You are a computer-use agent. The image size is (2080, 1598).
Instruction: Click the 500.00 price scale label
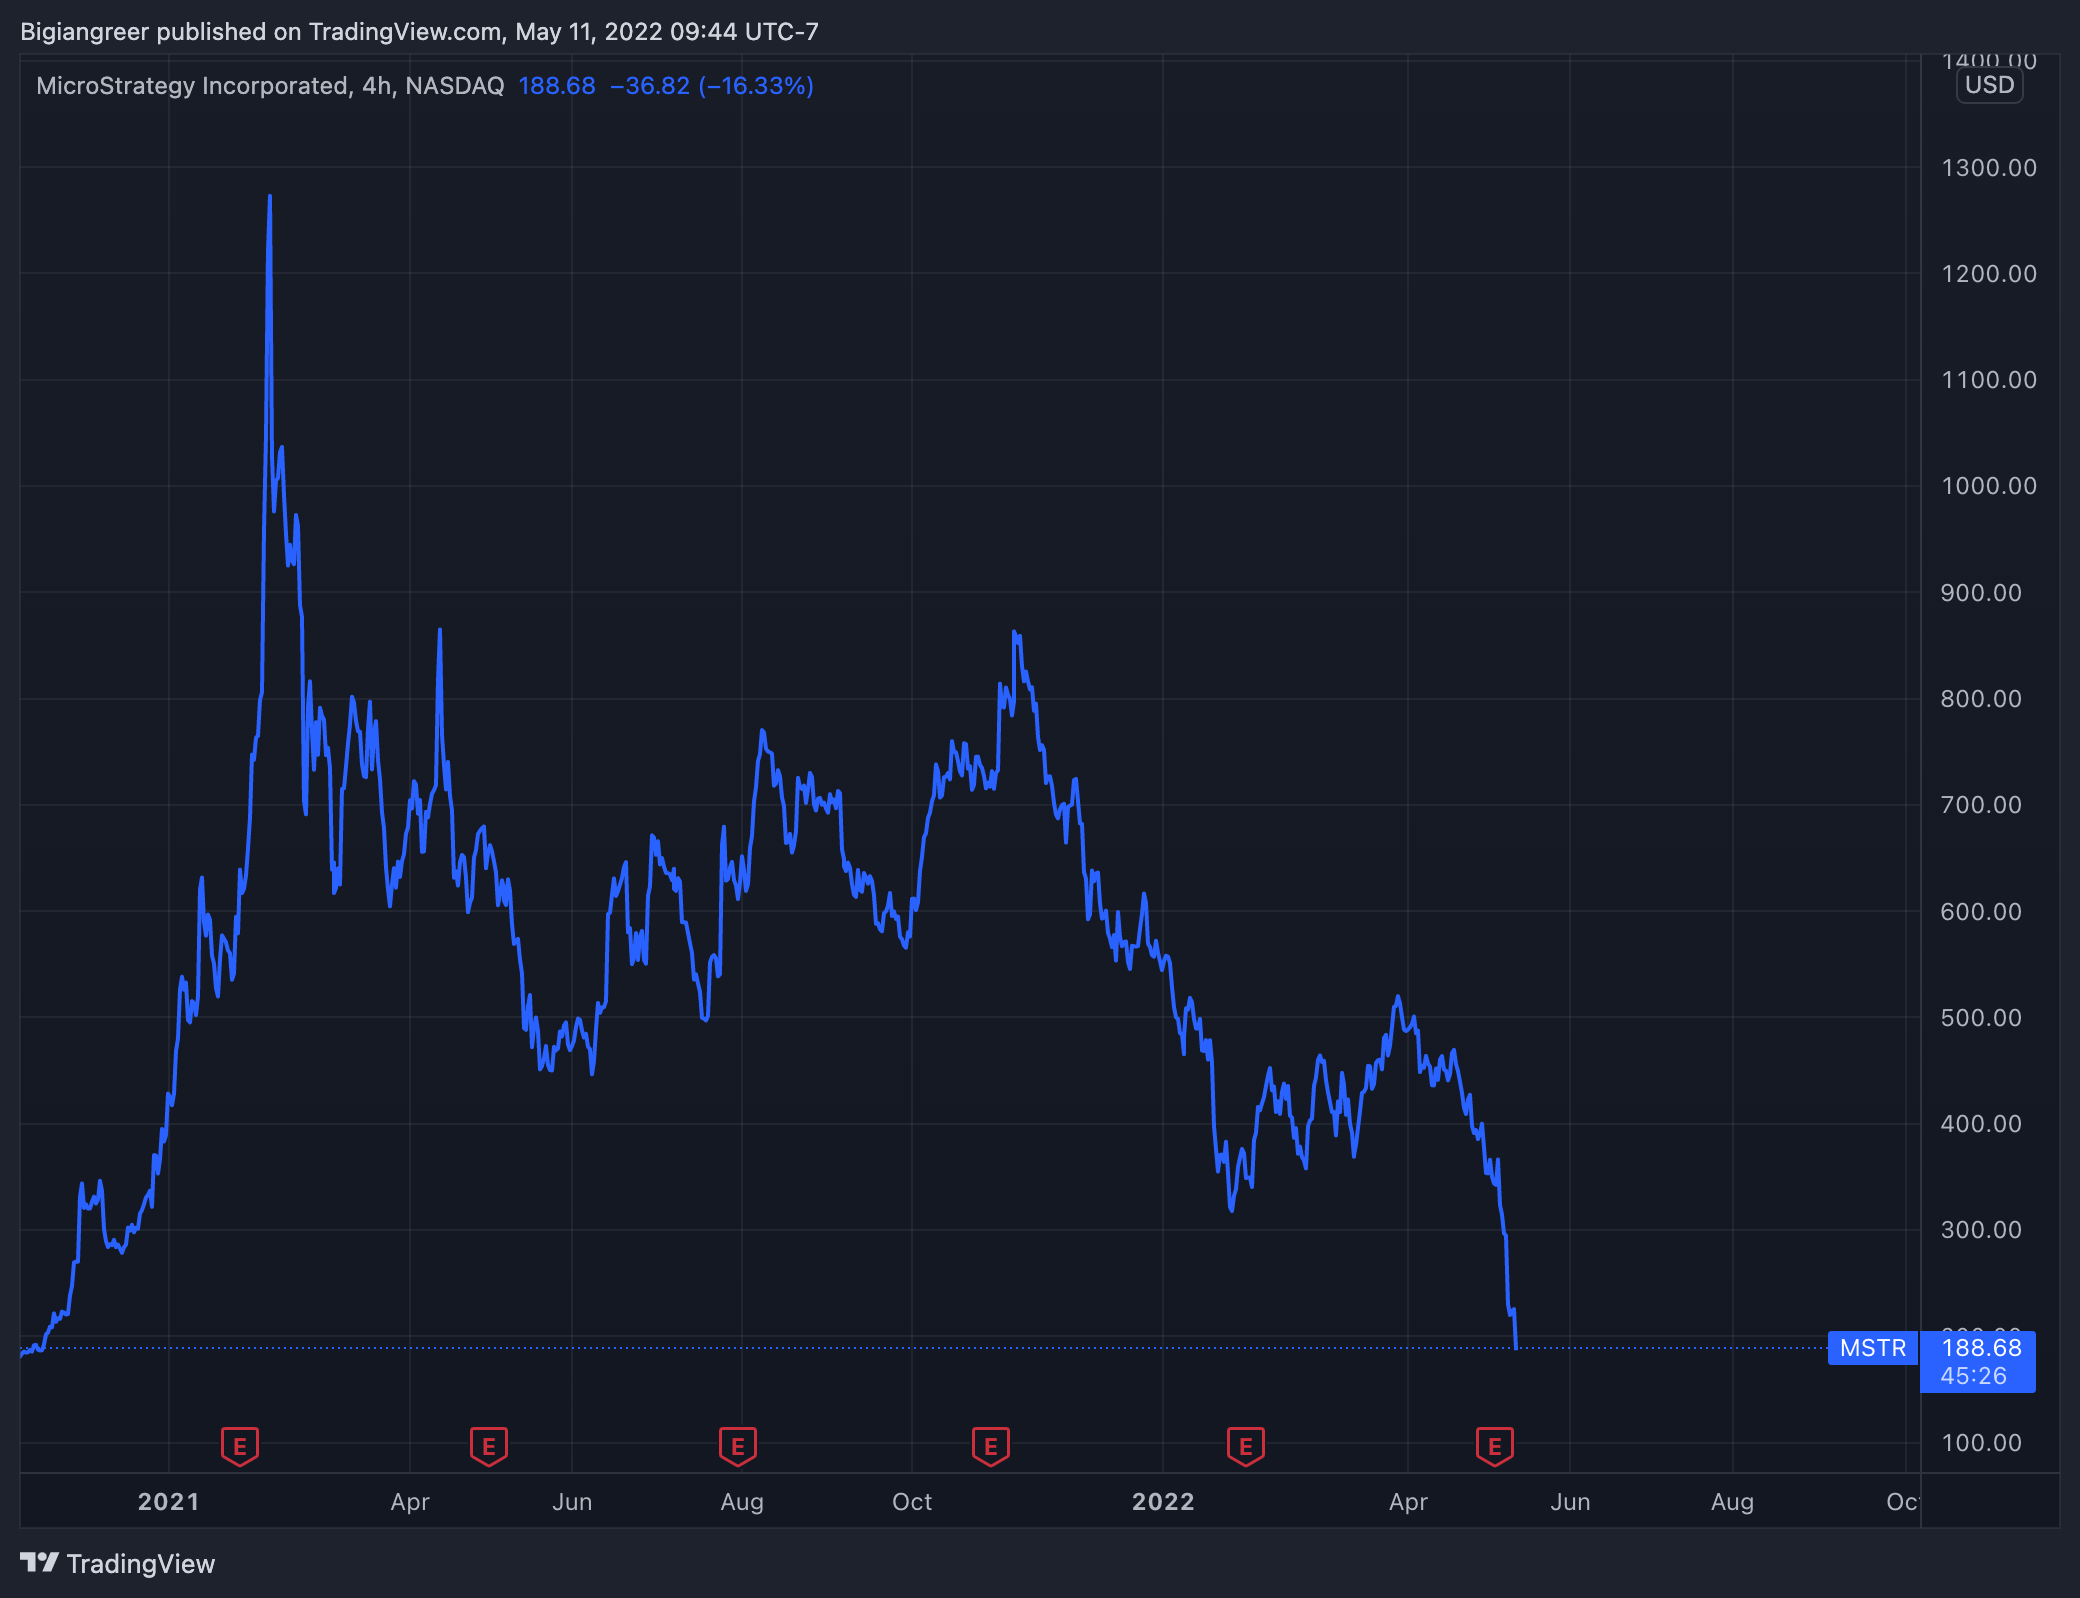click(1981, 1018)
